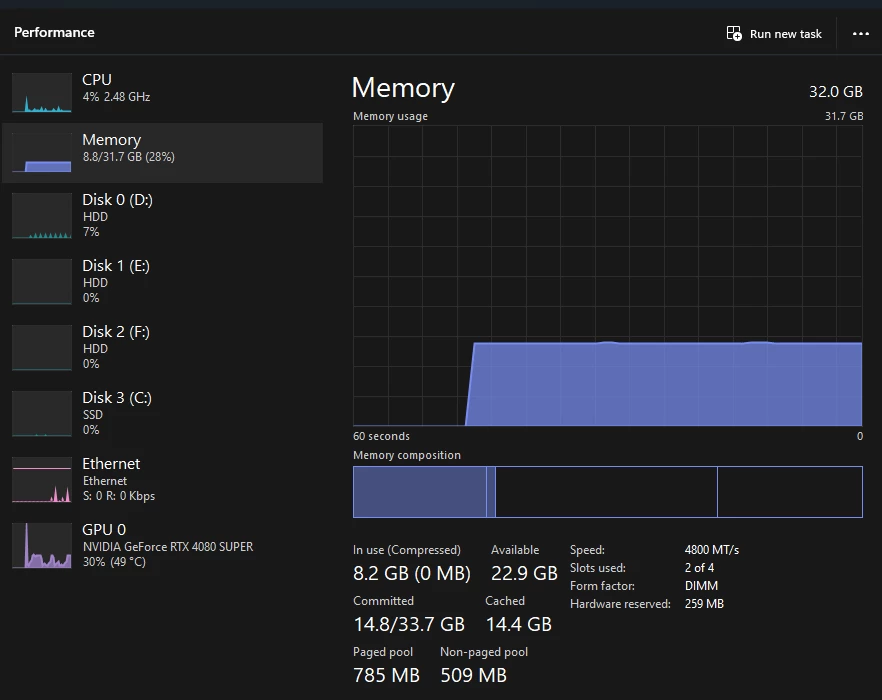This screenshot has width=882, height=700.
Task: Click the Committed value 14.8/33.7 GB
Action: coord(409,624)
